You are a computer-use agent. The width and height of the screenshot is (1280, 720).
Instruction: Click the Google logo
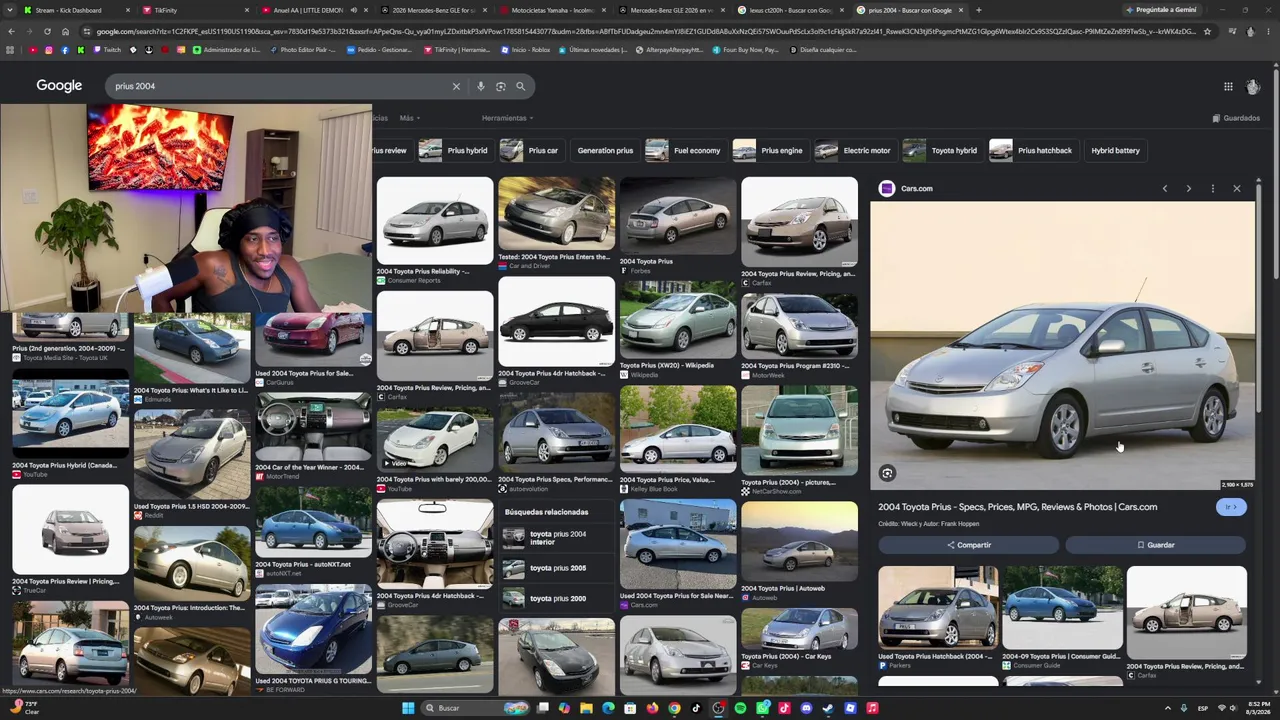(x=59, y=86)
